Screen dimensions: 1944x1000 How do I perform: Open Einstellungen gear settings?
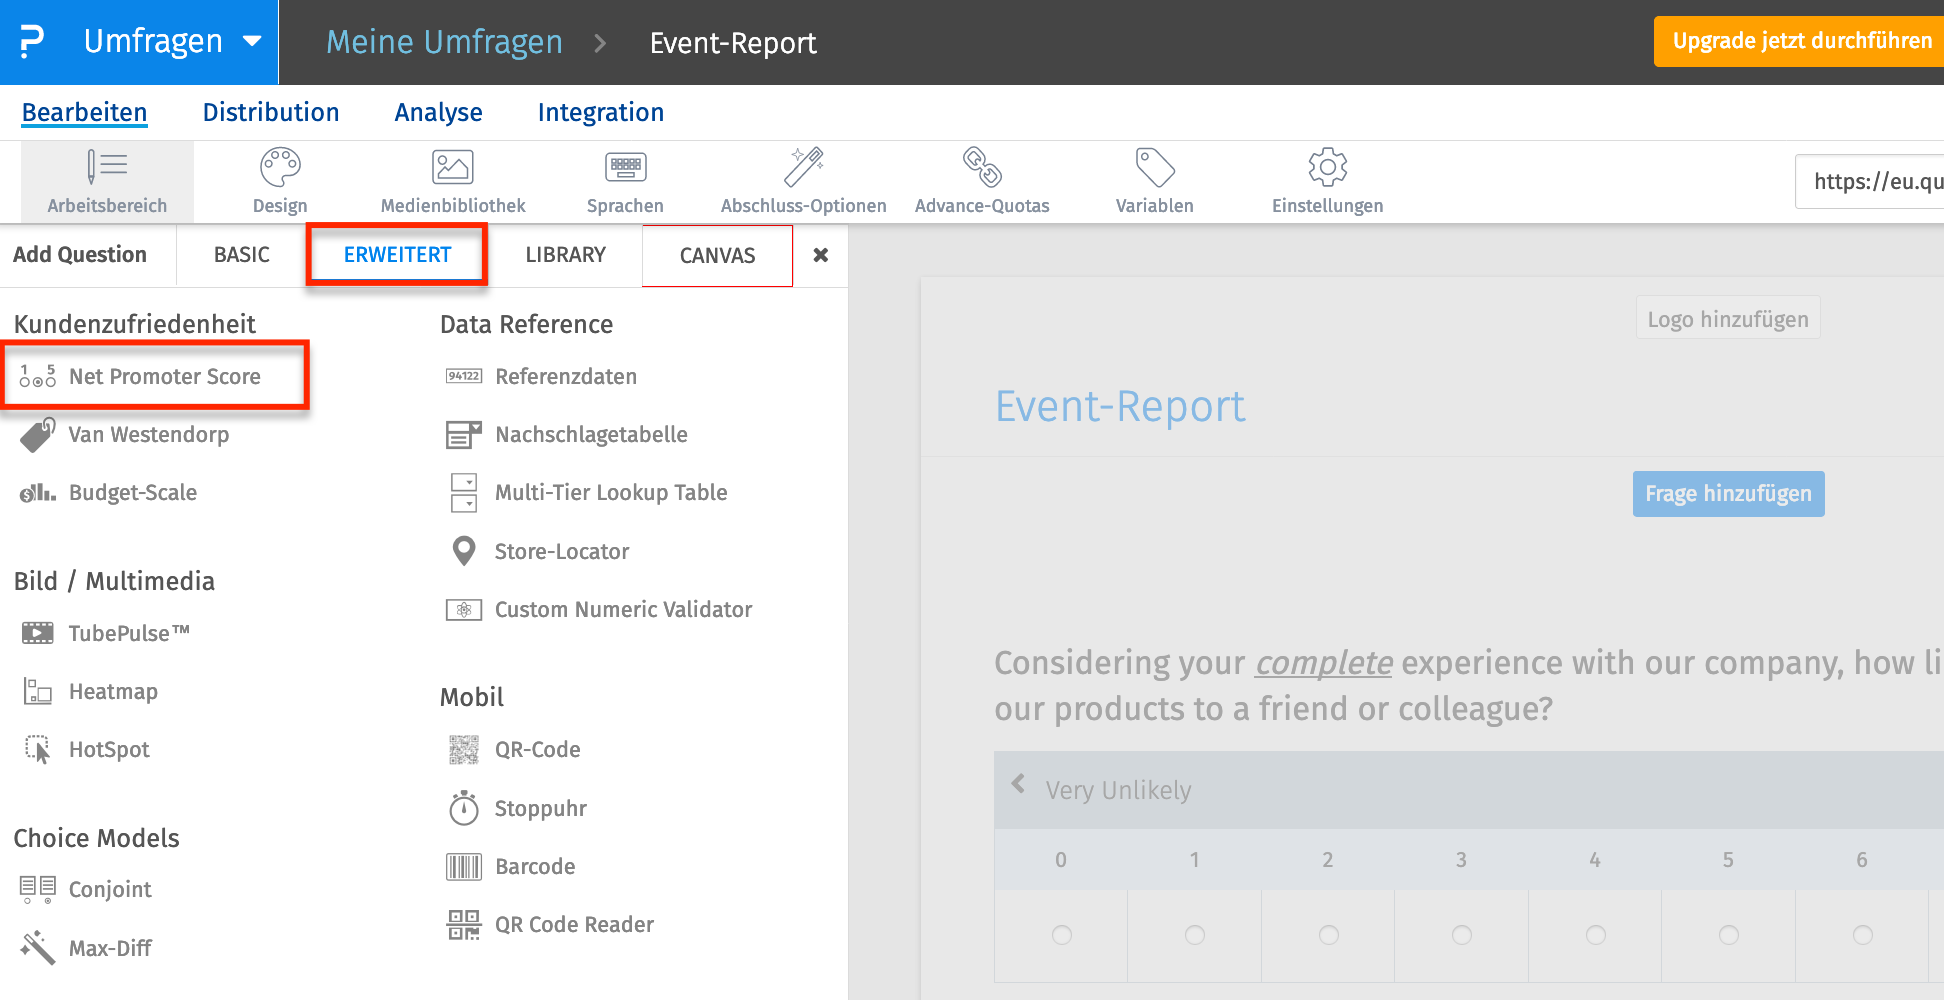tap(1327, 180)
